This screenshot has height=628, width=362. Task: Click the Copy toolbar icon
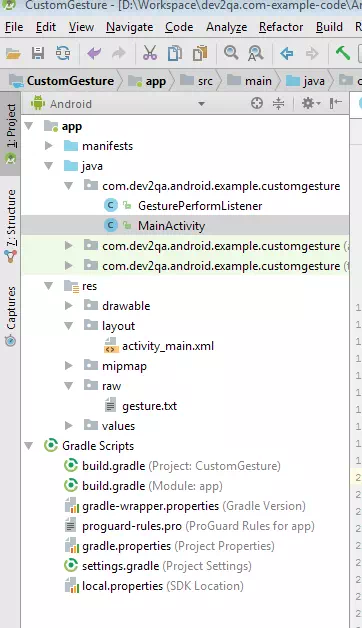click(x=175, y=53)
